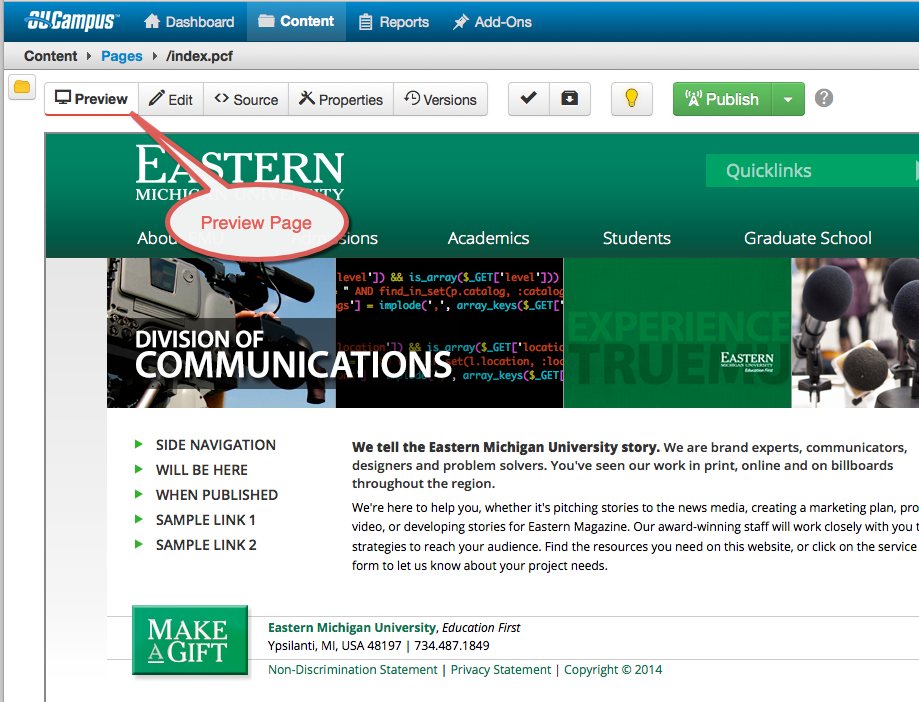
Task: Open the Academics navigation link
Action: coord(488,238)
